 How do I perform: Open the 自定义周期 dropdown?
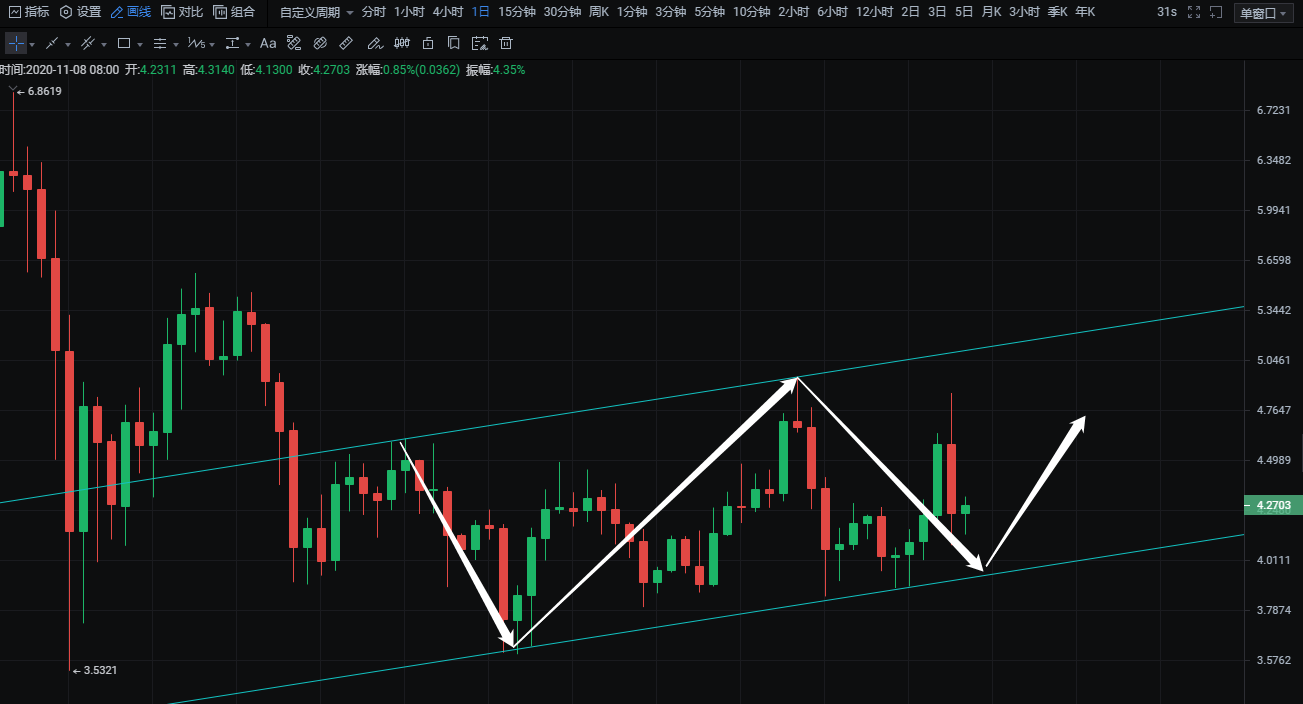316,12
